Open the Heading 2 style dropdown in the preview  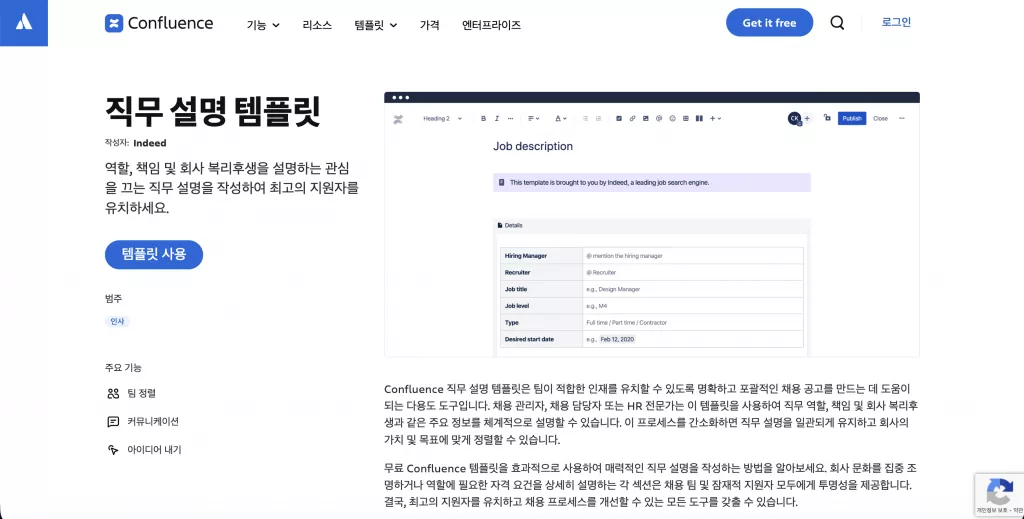pyautogui.click(x=442, y=118)
